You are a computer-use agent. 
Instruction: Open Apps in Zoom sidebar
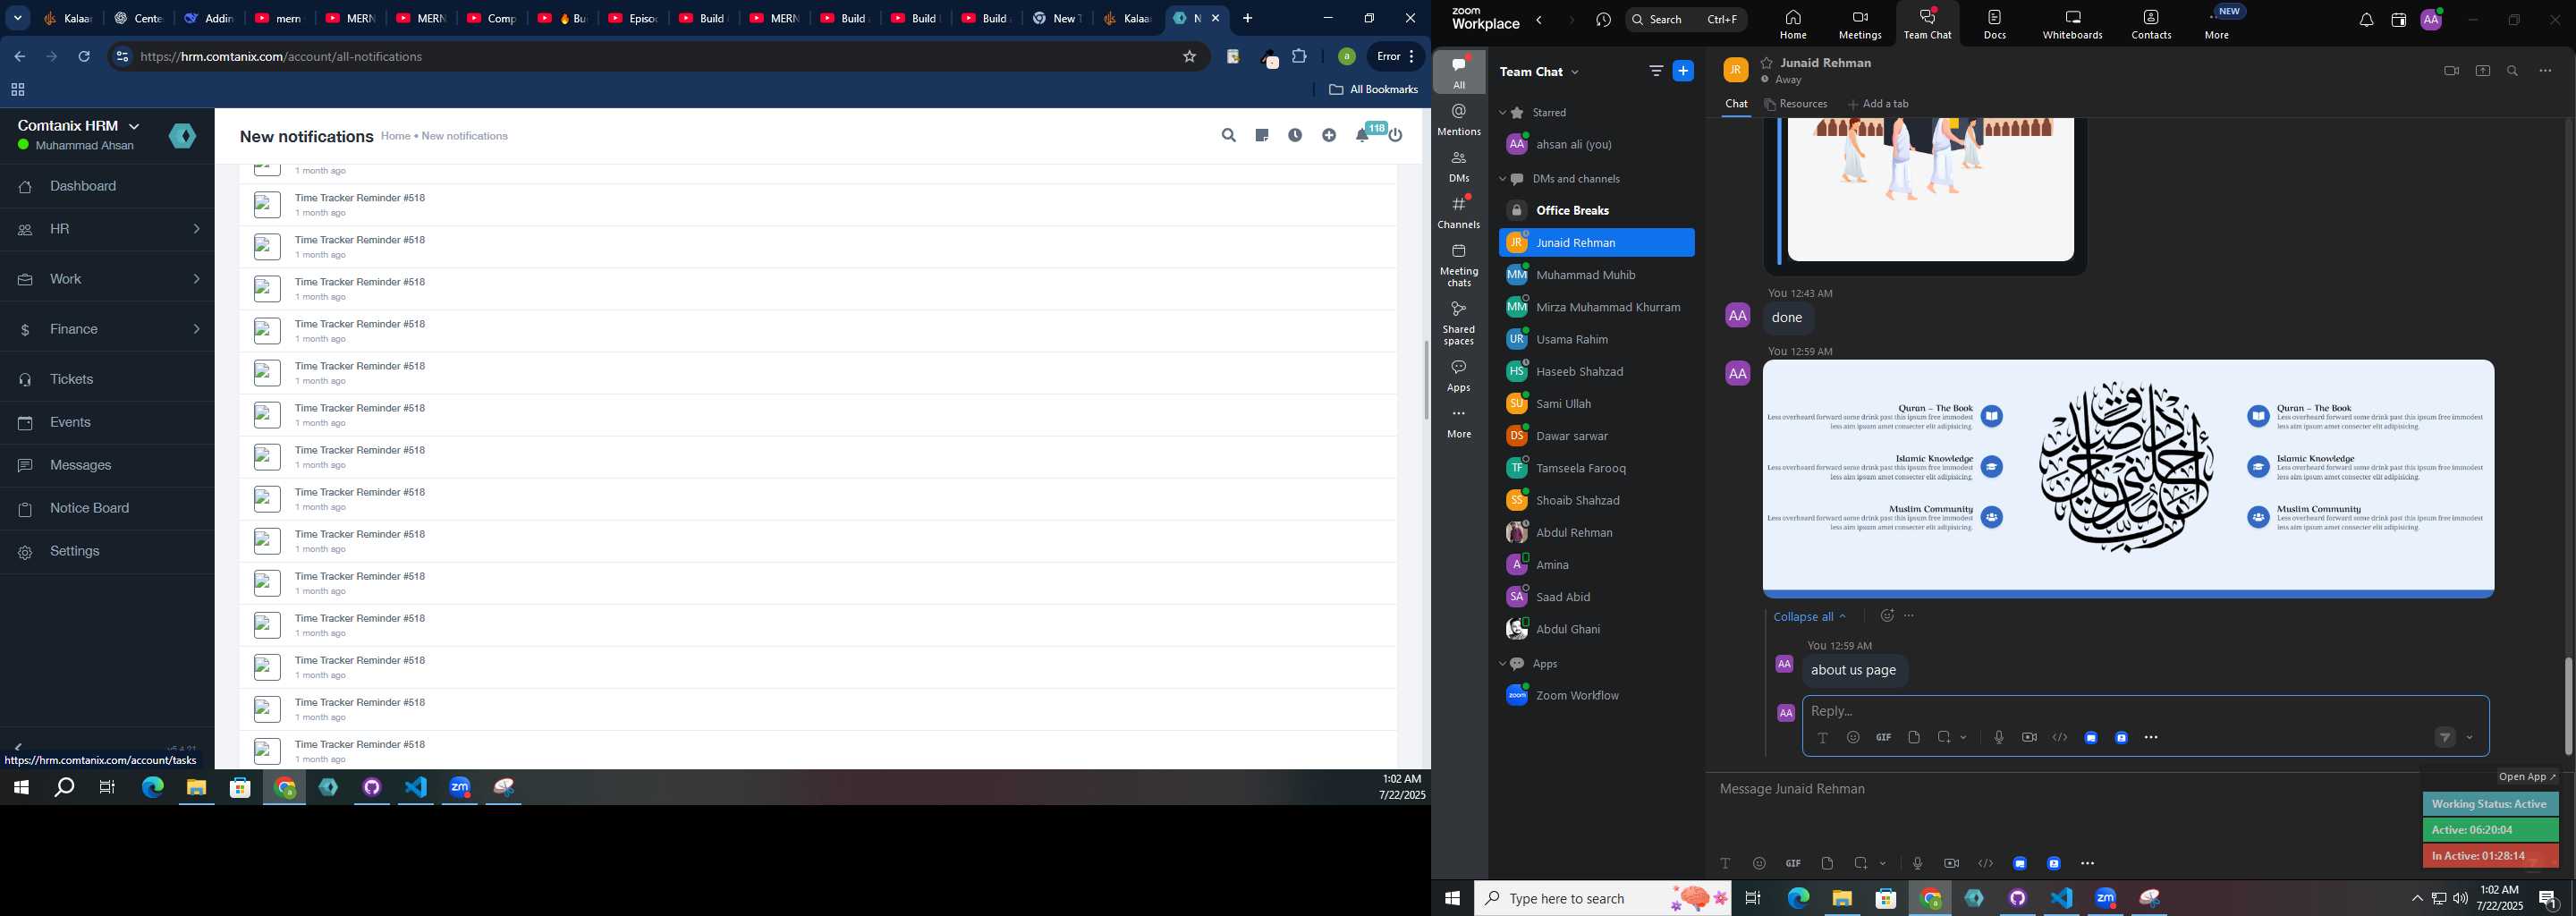click(1459, 376)
